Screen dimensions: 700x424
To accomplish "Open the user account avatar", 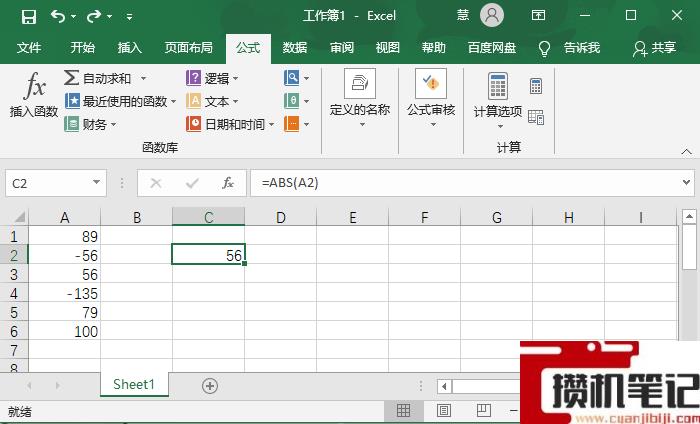I will click(492, 16).
